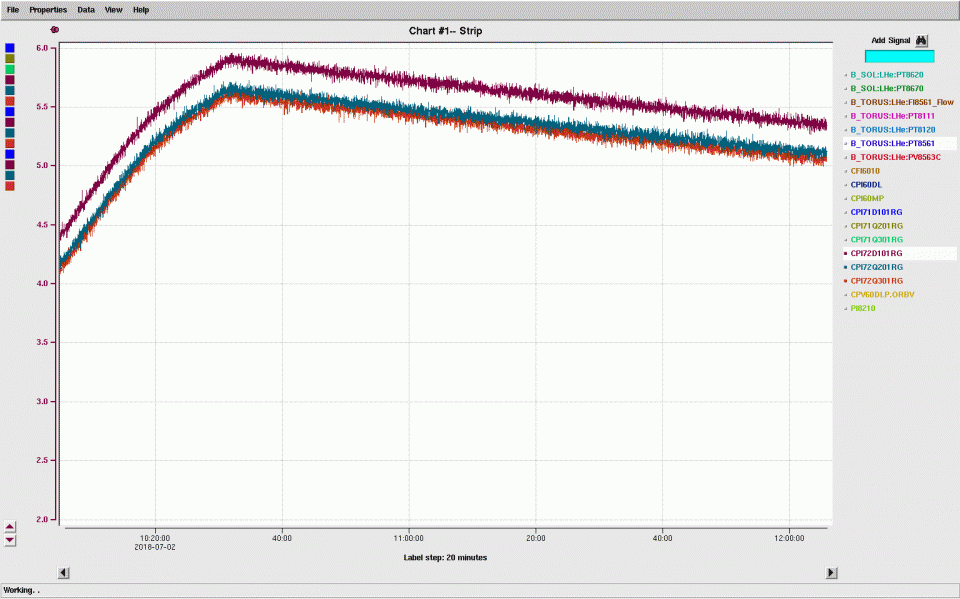This screenshot has height=599, width=960.
Task: Click the PI8210 signal label
Action: click(x=863, y=308)
